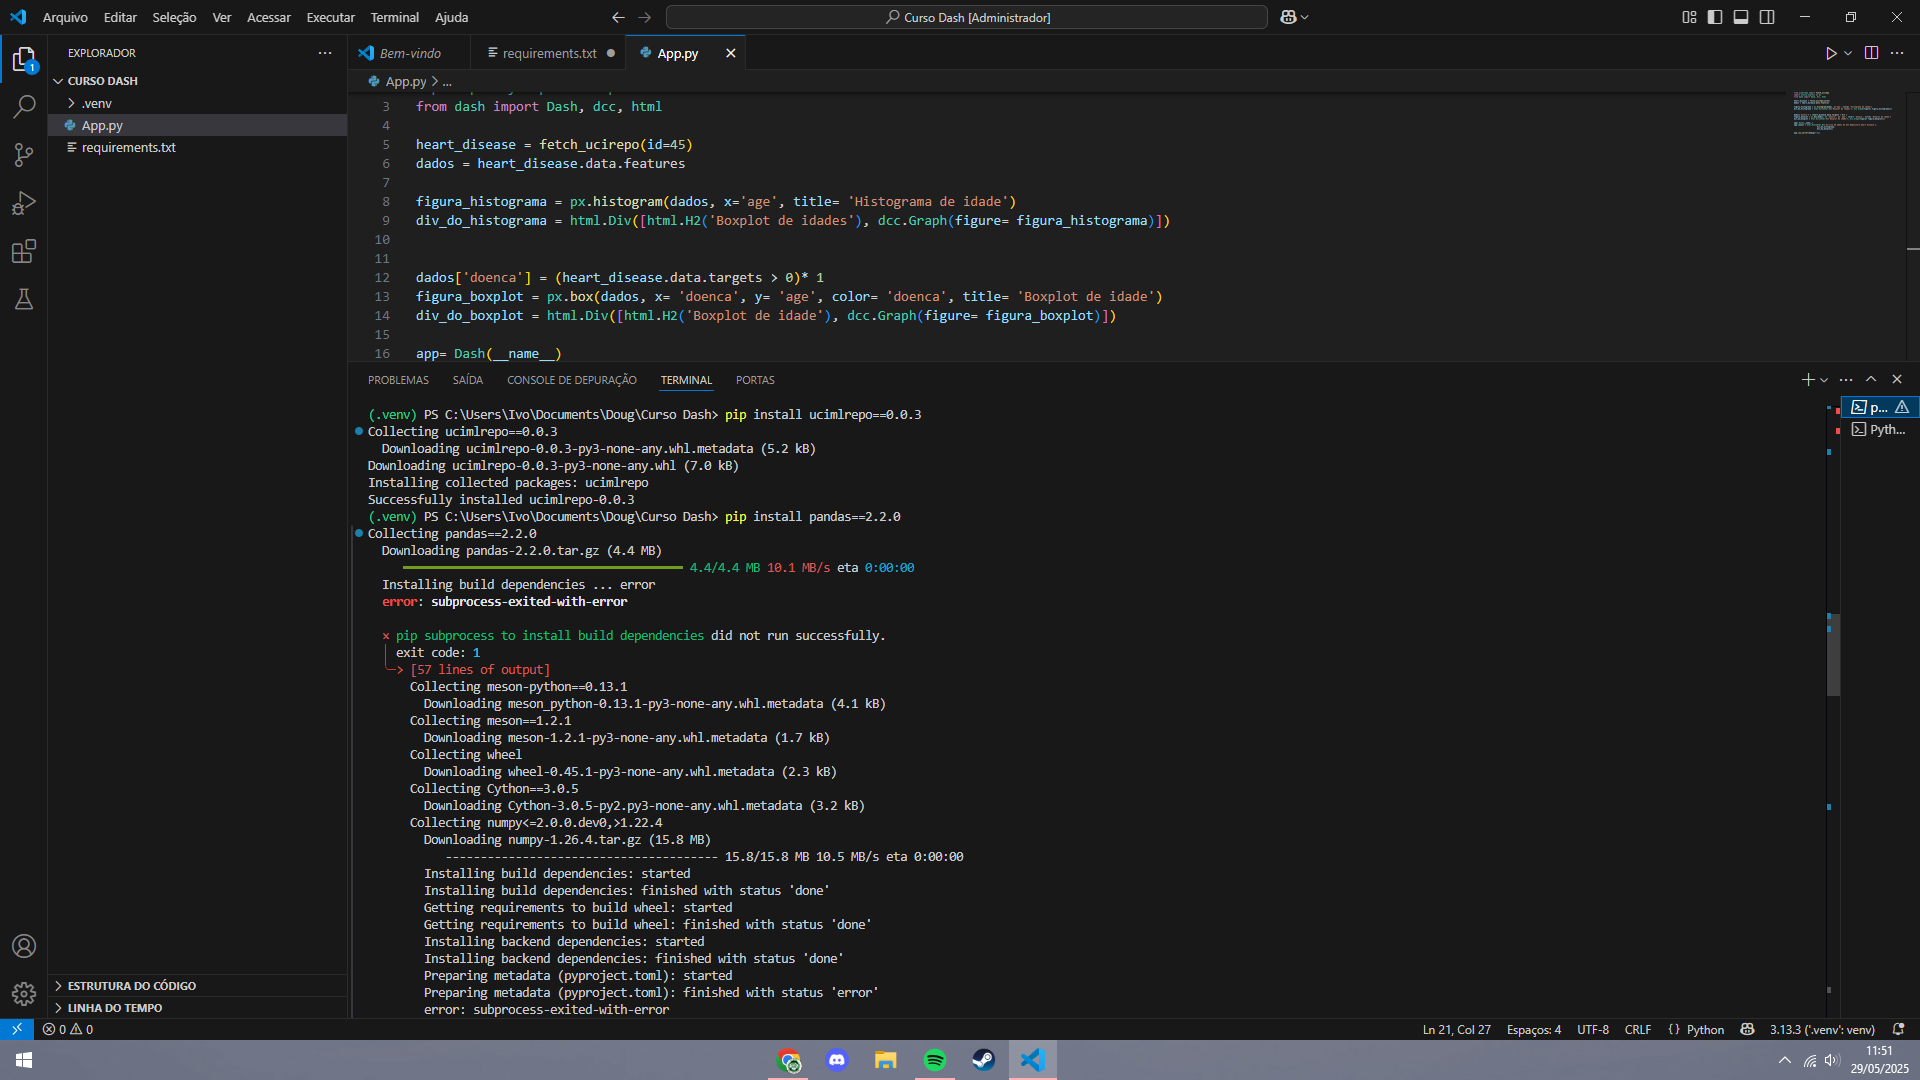Open Explorer Views and More Actions ellipsis

coord(325,53)
